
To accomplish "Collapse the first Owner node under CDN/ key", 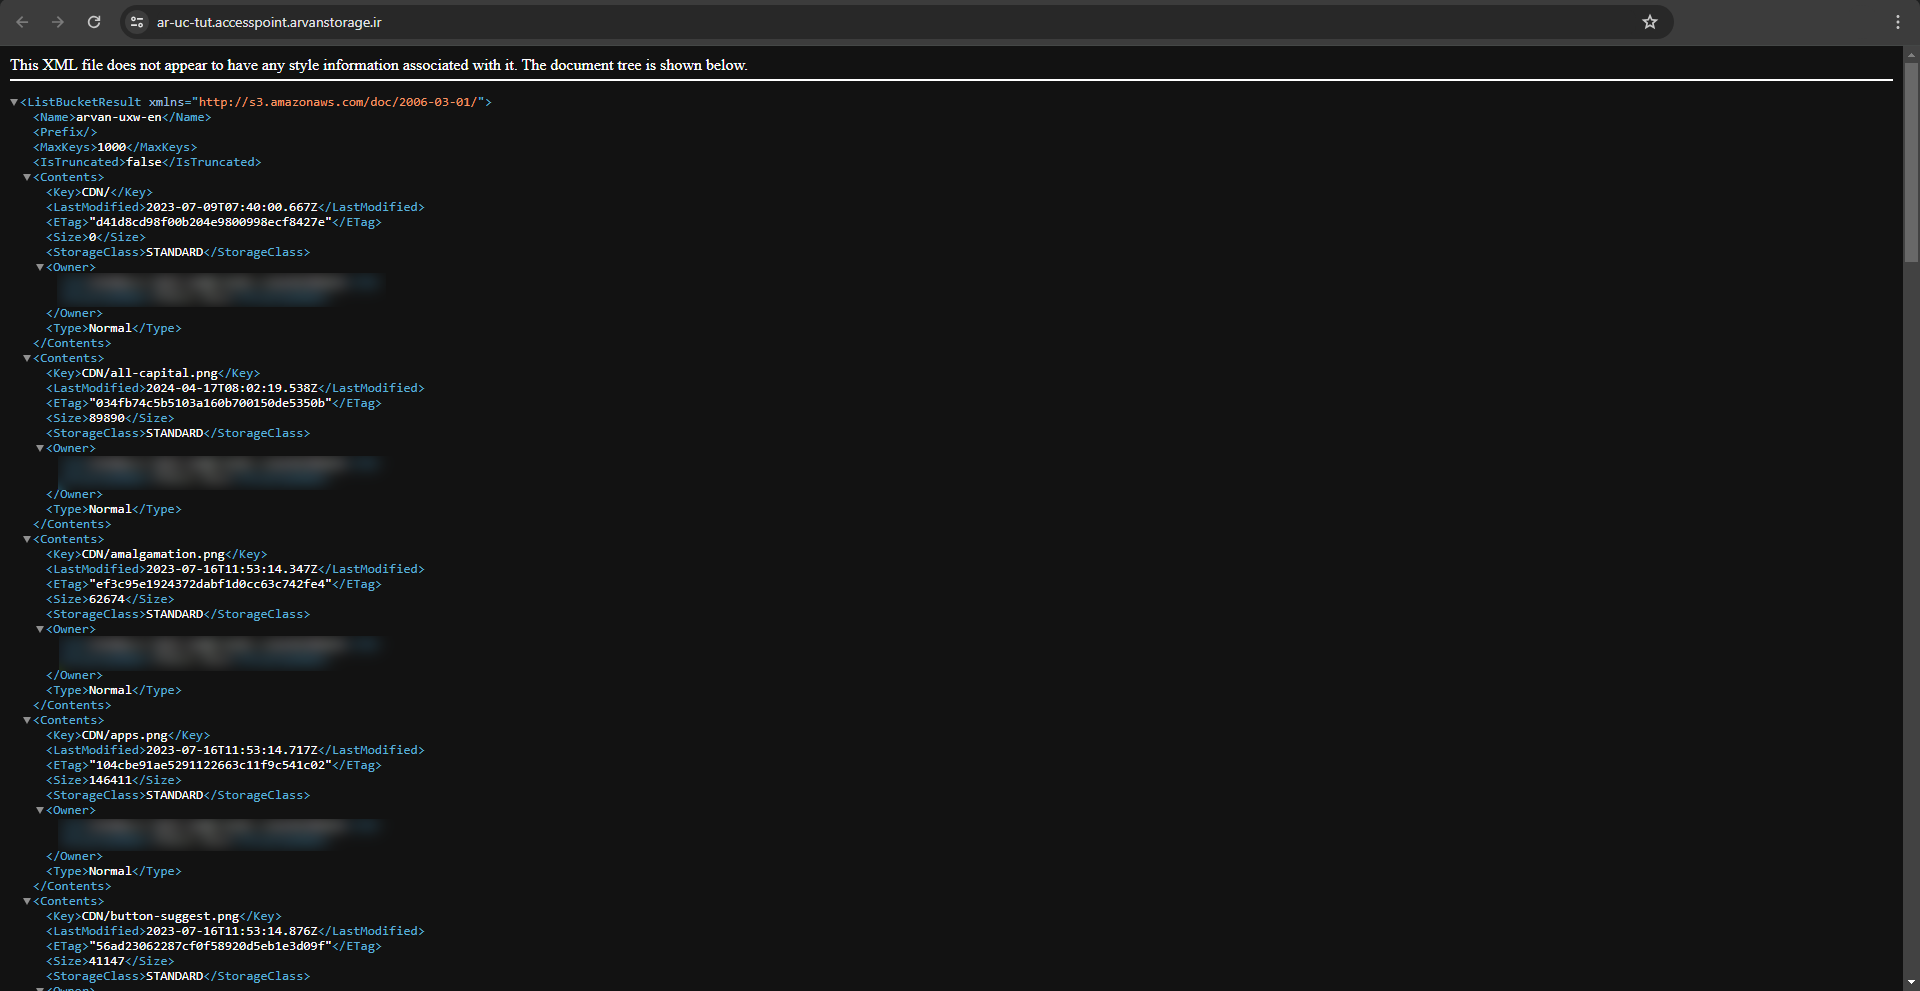I will tap(40, 268).
